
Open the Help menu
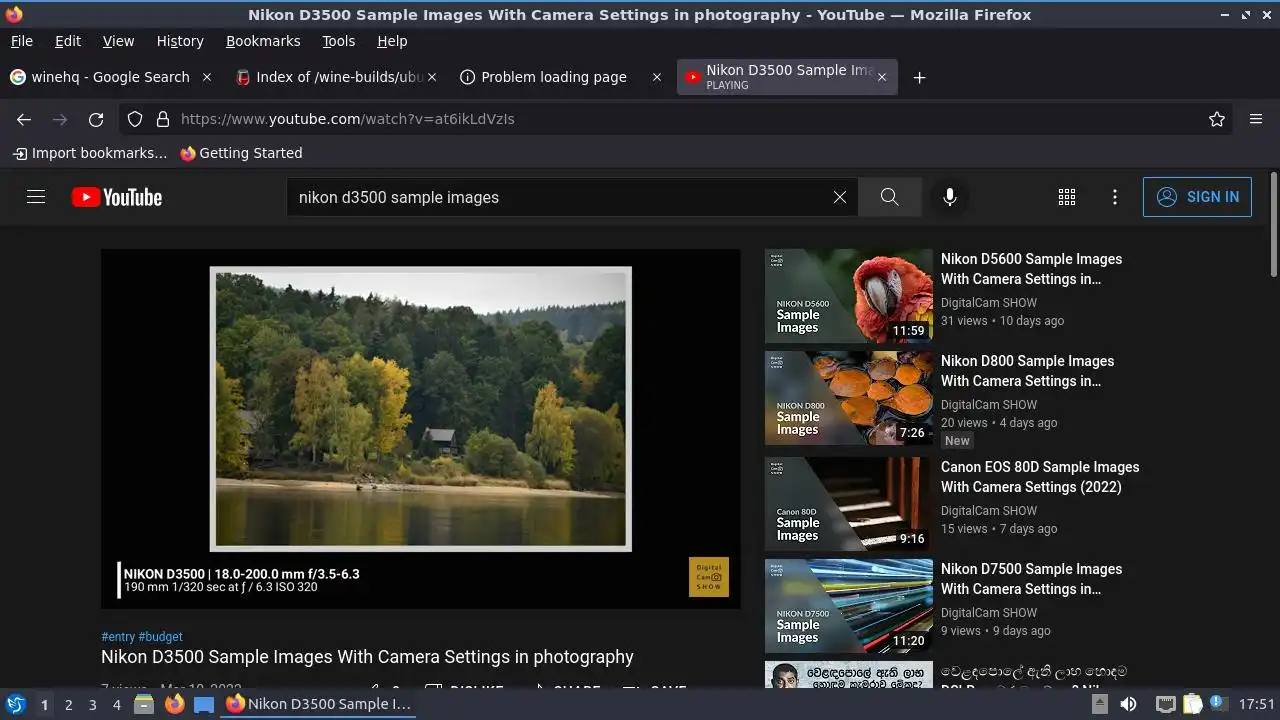coord(392,41)
